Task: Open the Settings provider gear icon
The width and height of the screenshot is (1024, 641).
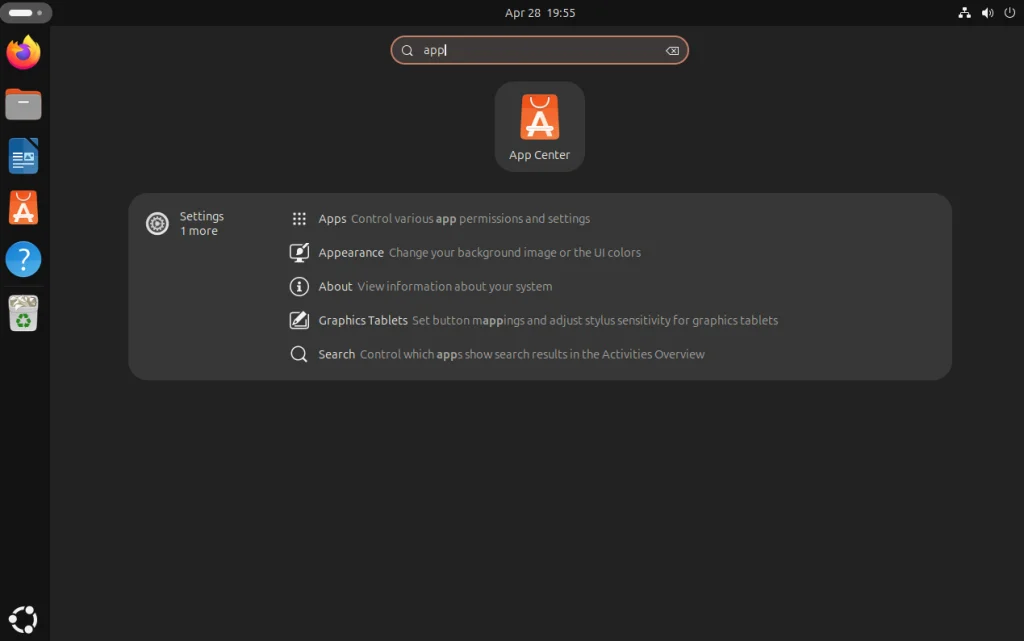Action: 157,224
